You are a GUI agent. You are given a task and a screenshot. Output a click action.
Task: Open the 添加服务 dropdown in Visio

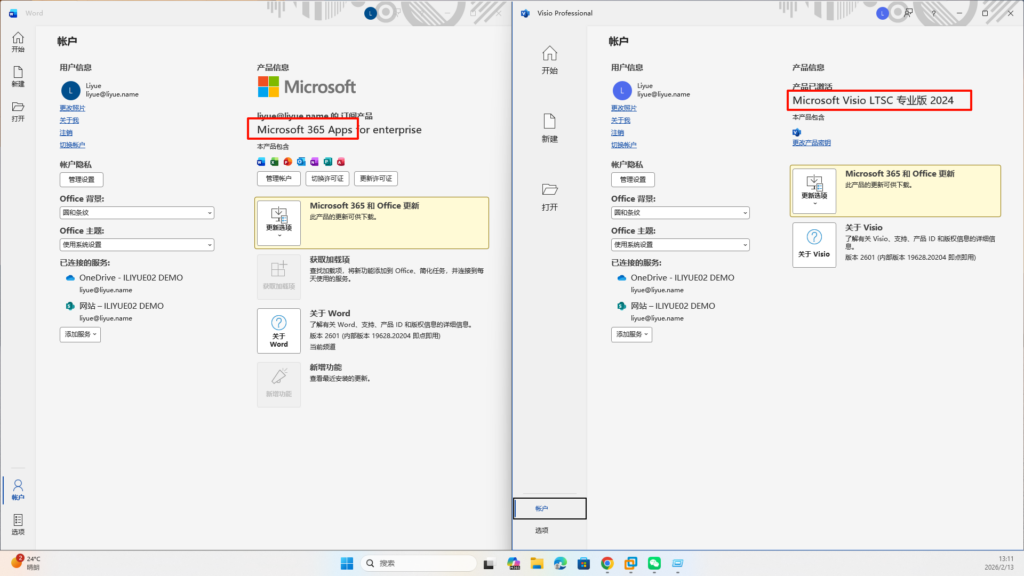click(631, 334)
